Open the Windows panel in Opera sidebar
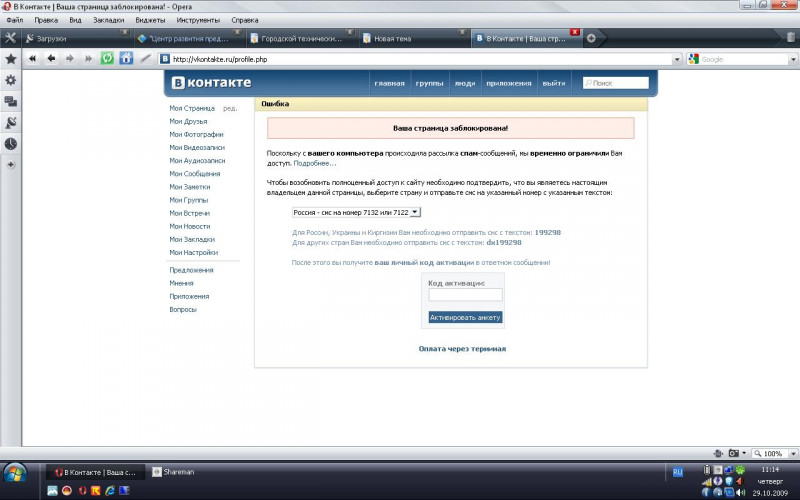This screenshot has height=500, width=800. (x=11, y=101)
